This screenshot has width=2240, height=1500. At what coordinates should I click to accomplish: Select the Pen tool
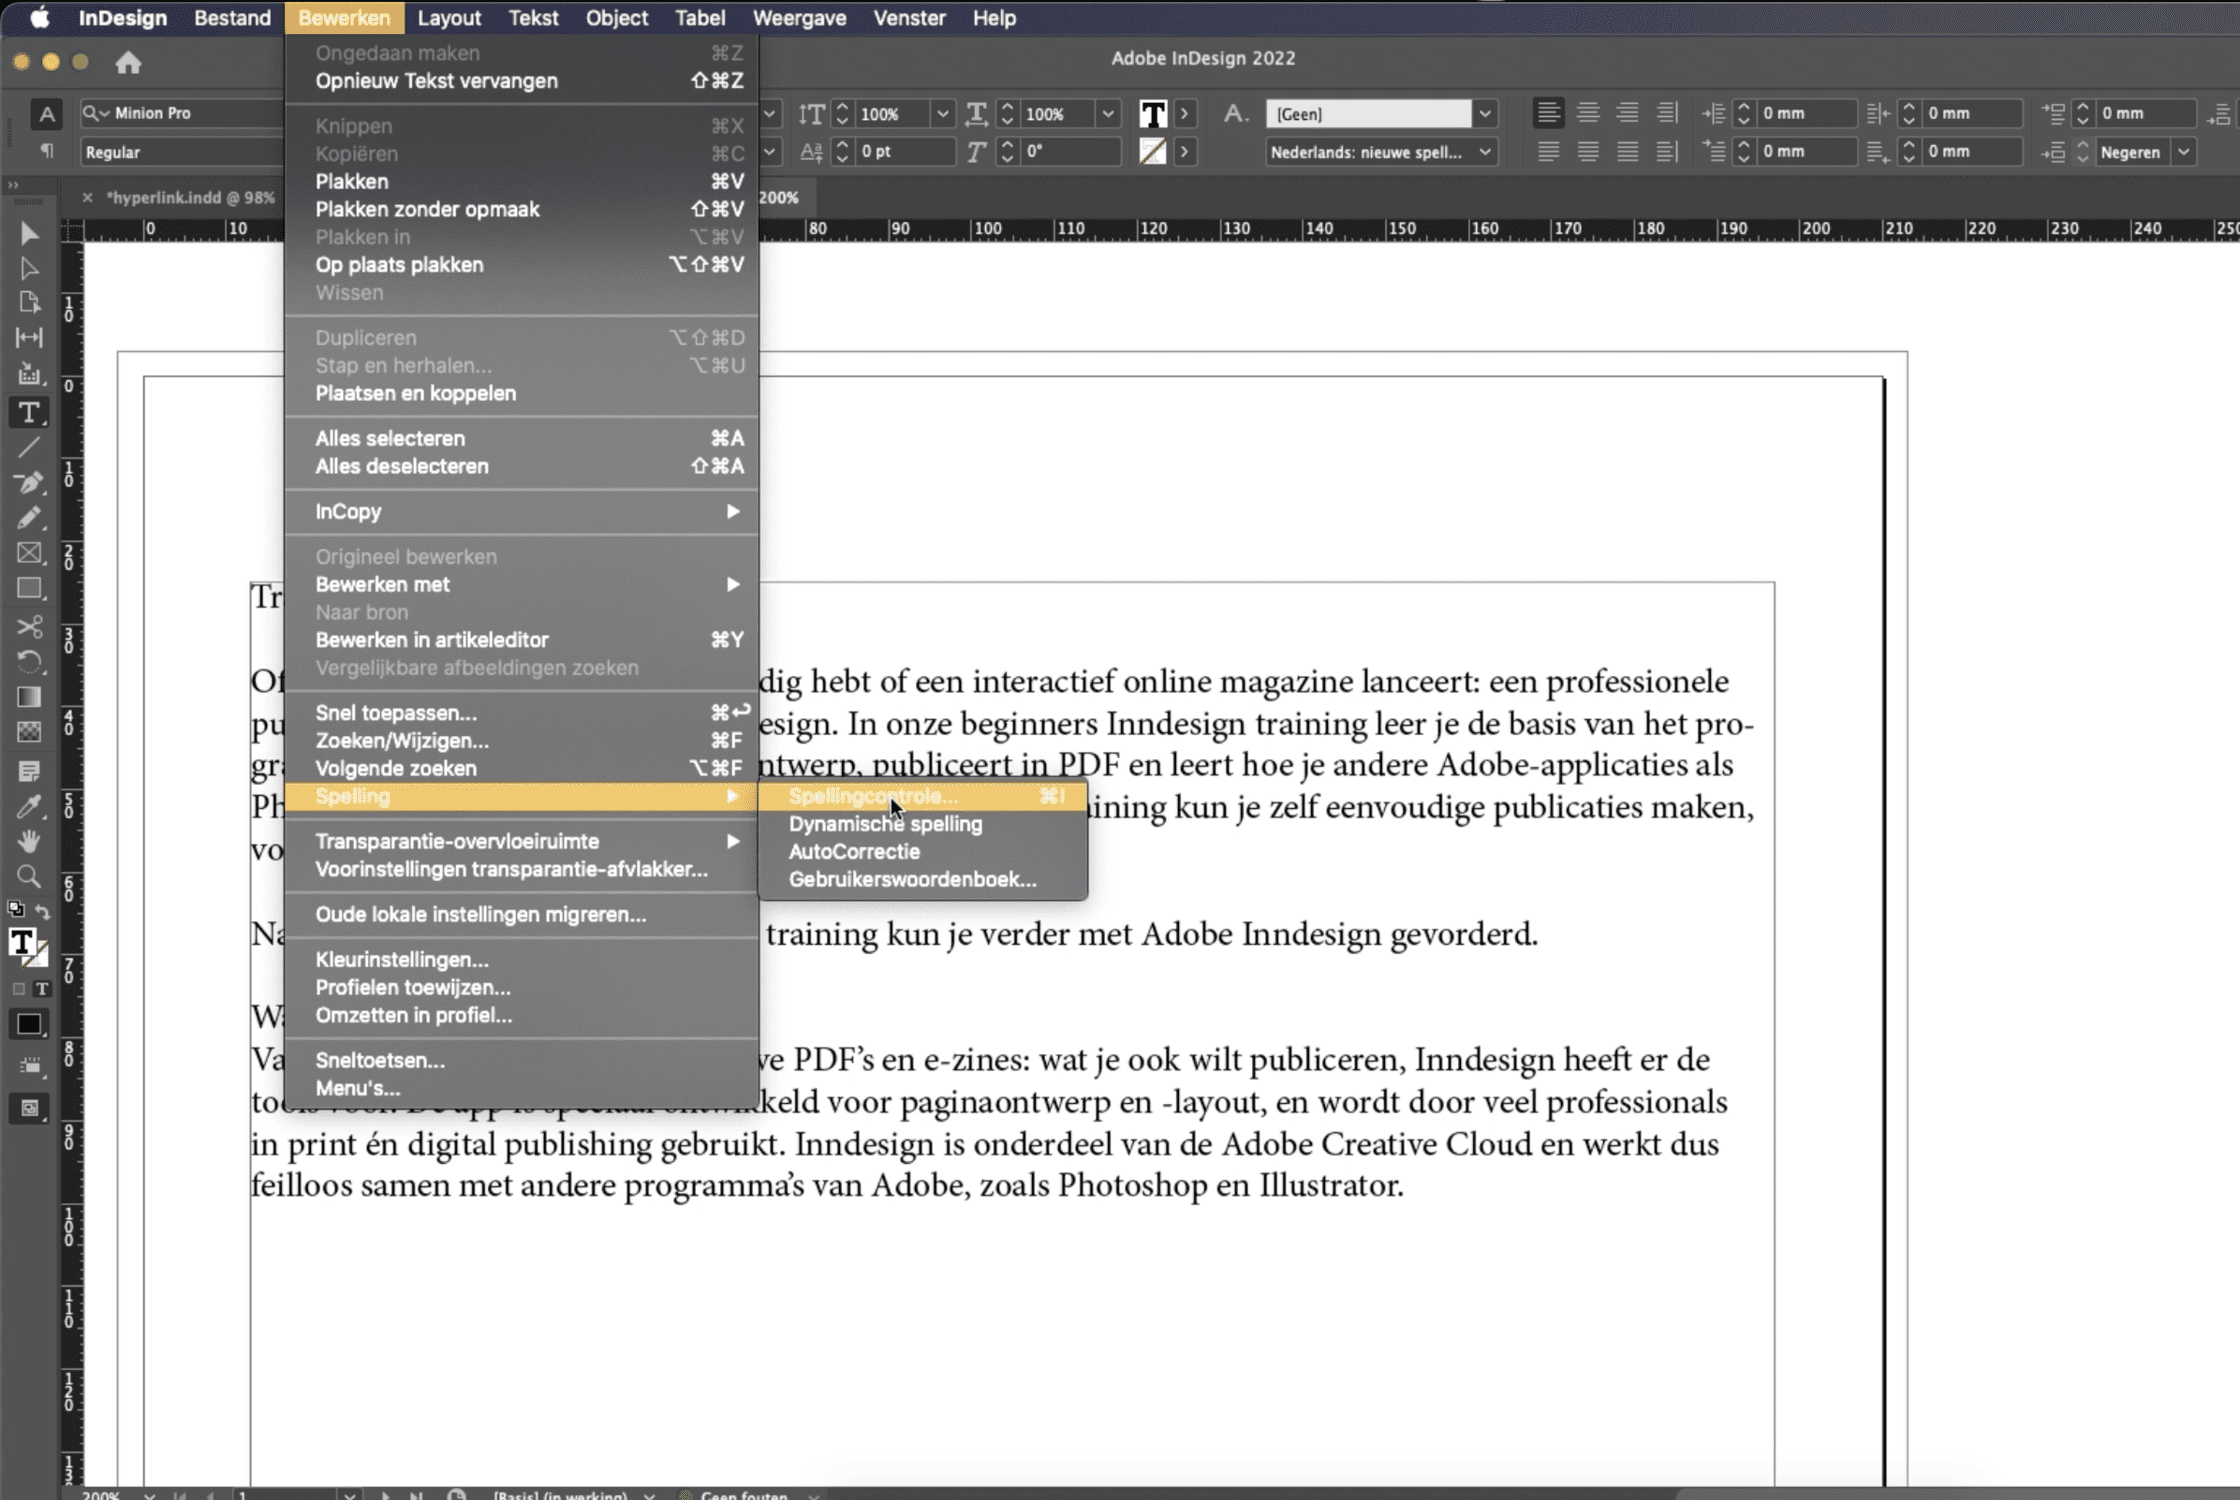click(x=29, y=483)
